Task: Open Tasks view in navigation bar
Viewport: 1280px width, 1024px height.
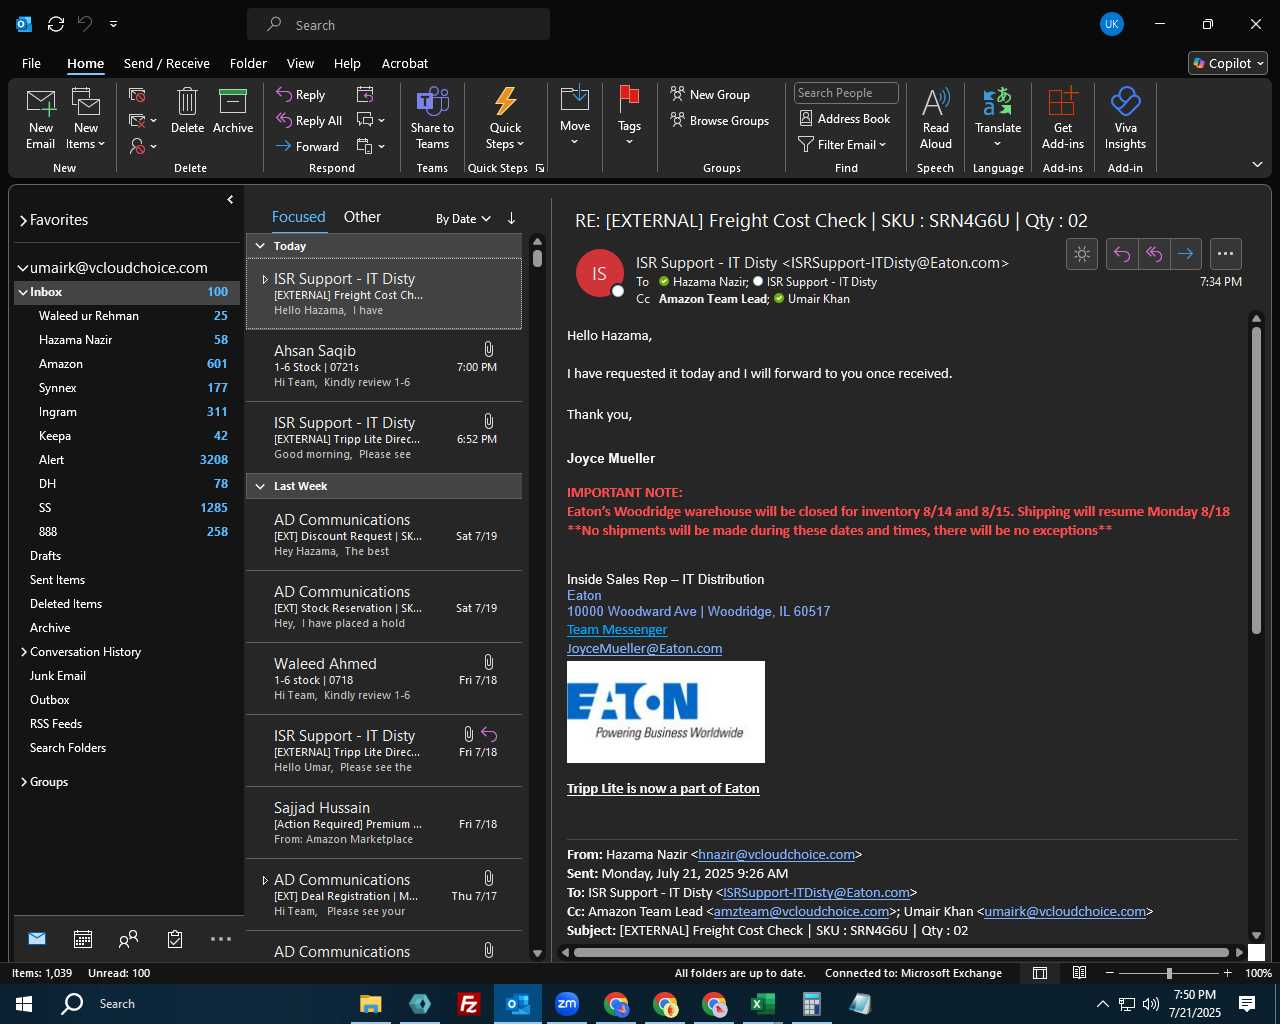Action: pos(175,938)
